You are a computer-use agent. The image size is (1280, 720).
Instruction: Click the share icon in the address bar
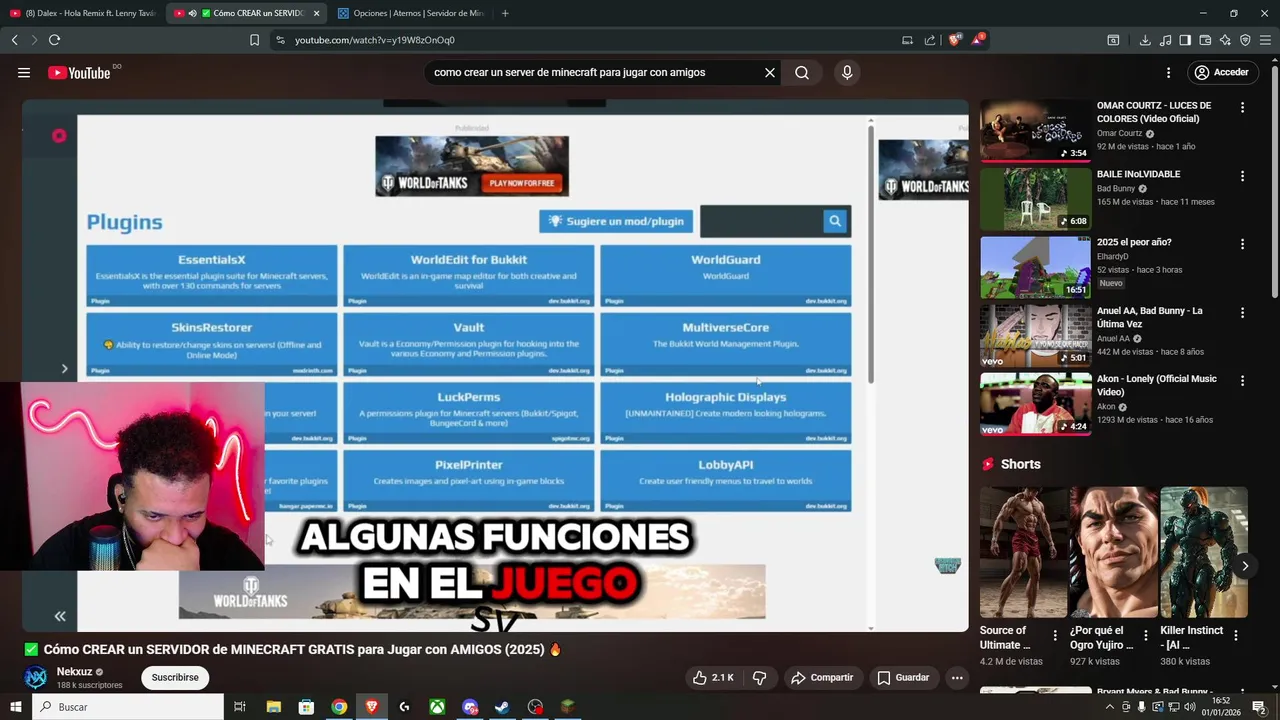pos(930,40)
